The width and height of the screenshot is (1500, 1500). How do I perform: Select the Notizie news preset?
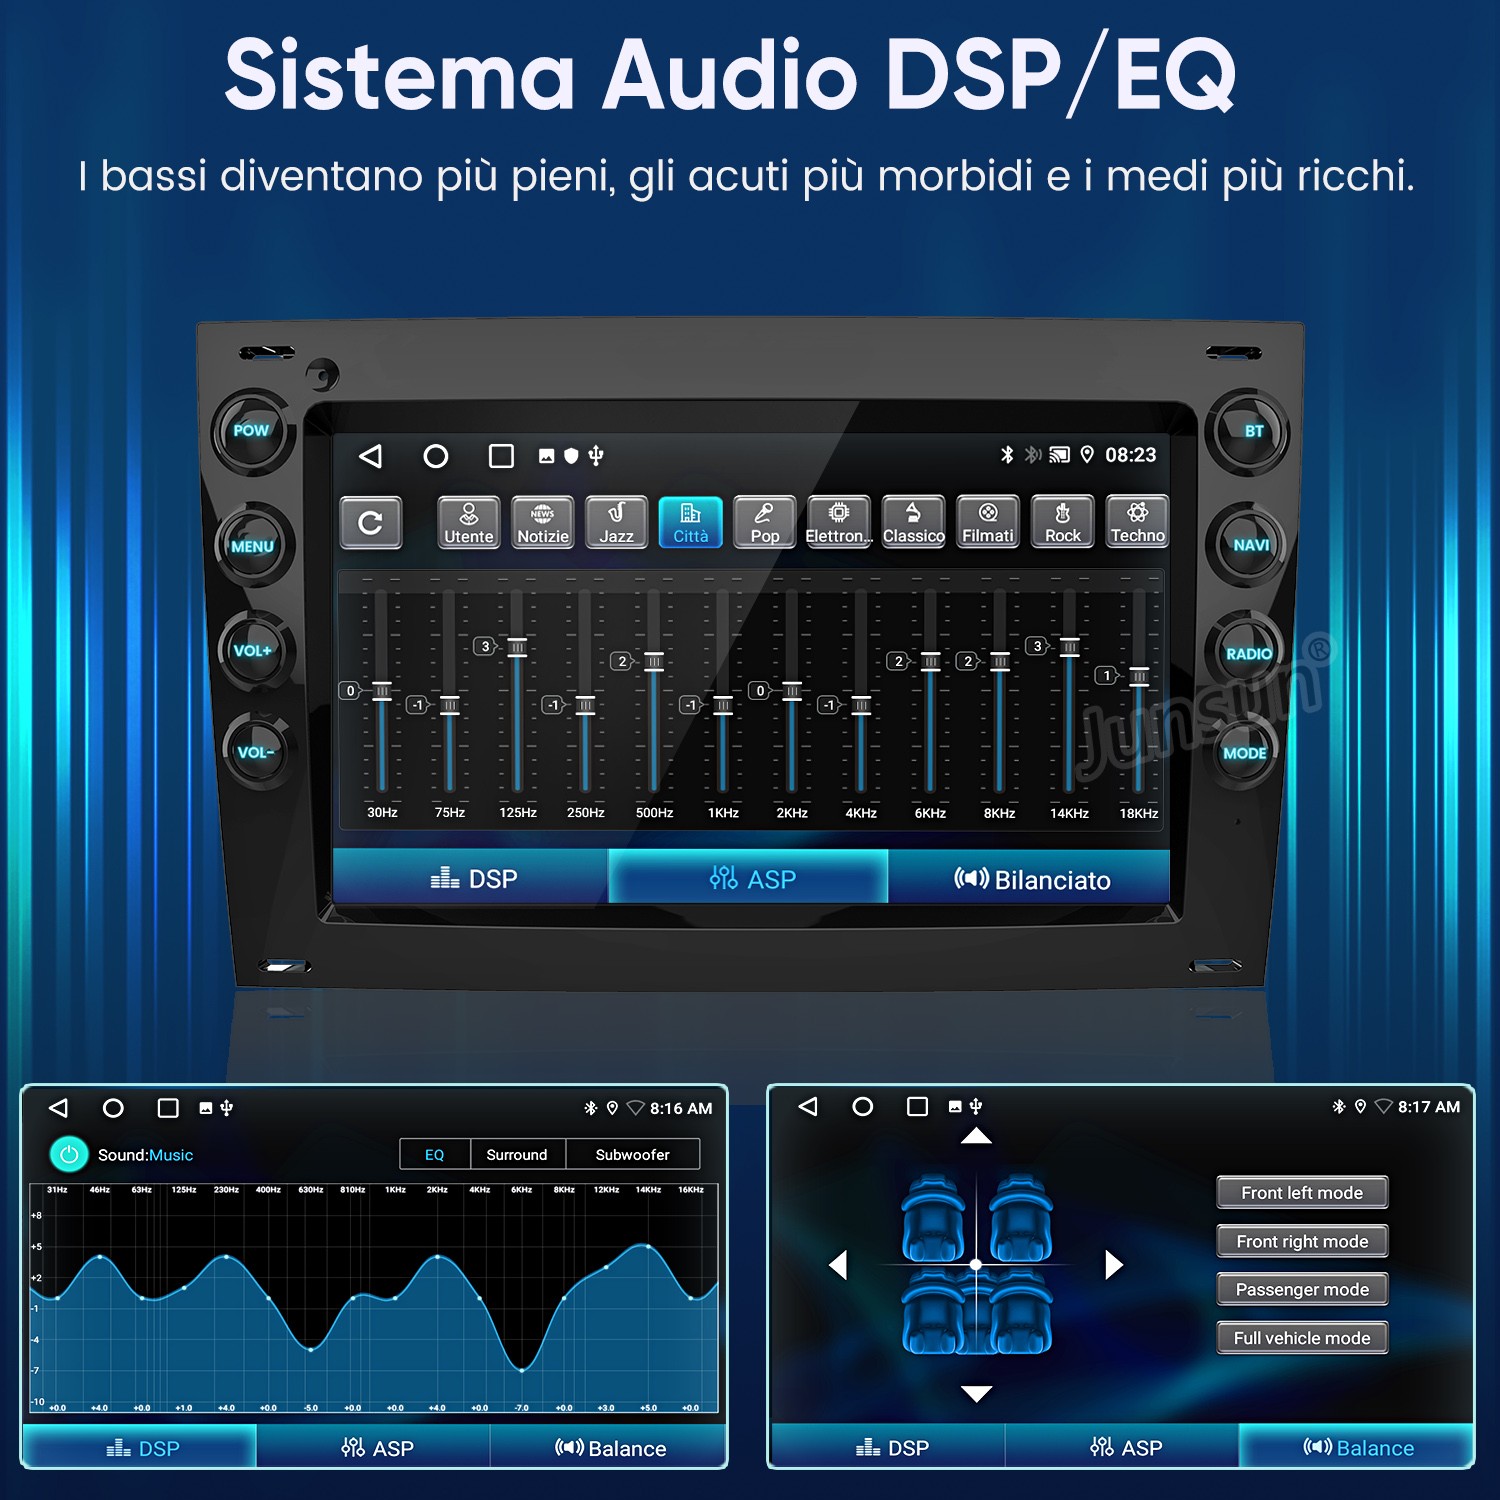click(543, 522)
